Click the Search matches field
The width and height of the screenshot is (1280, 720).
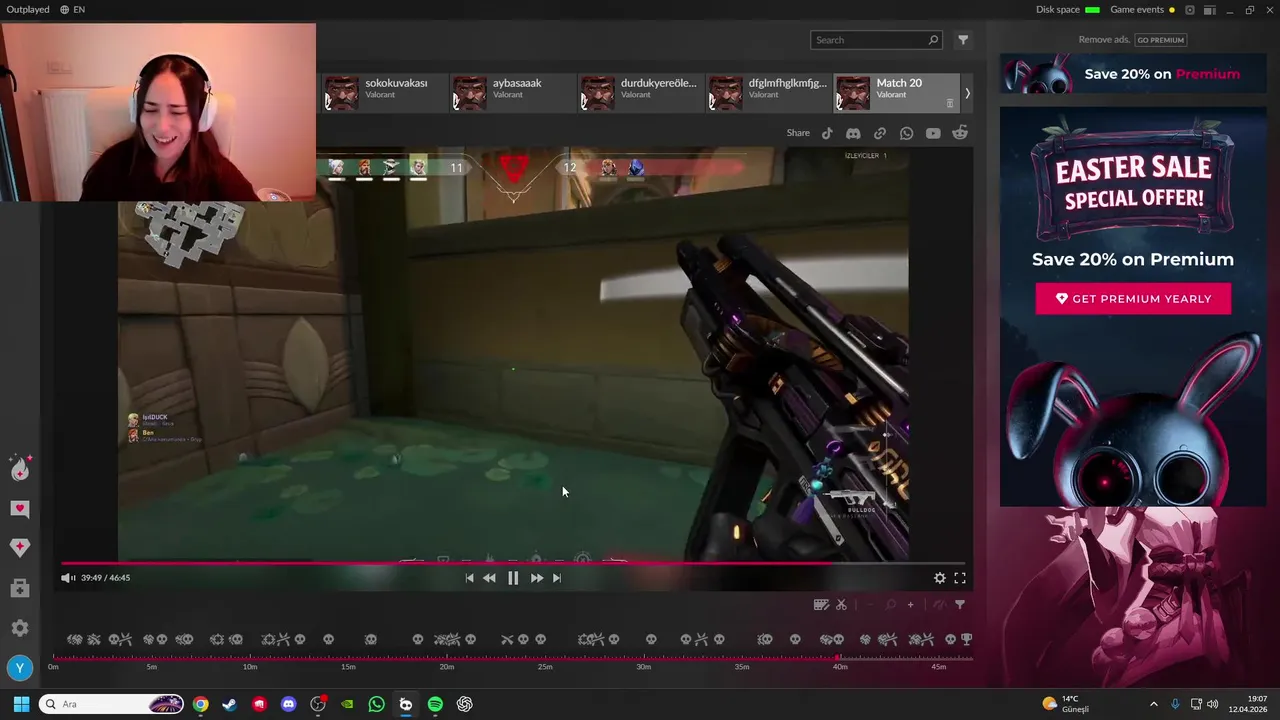pos(876,40)
